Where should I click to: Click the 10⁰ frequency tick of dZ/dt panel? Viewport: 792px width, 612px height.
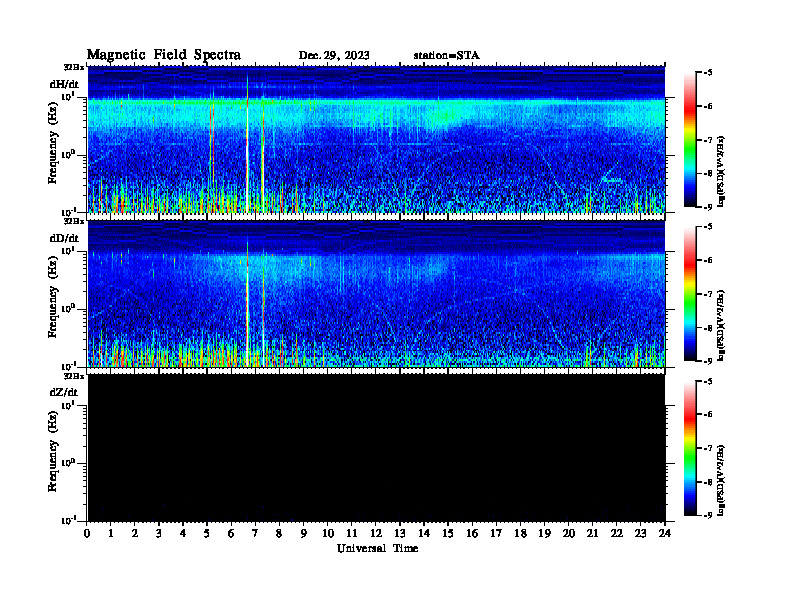point(68,463)
